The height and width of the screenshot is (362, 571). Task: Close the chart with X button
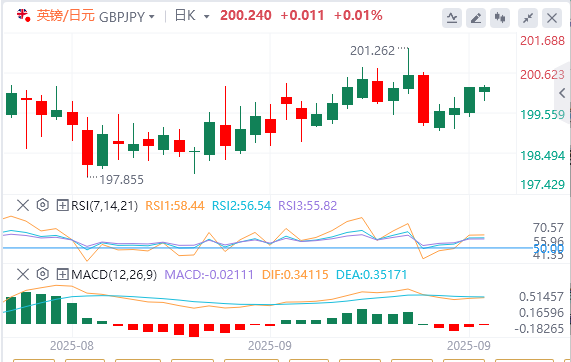[x=552, y=17]
